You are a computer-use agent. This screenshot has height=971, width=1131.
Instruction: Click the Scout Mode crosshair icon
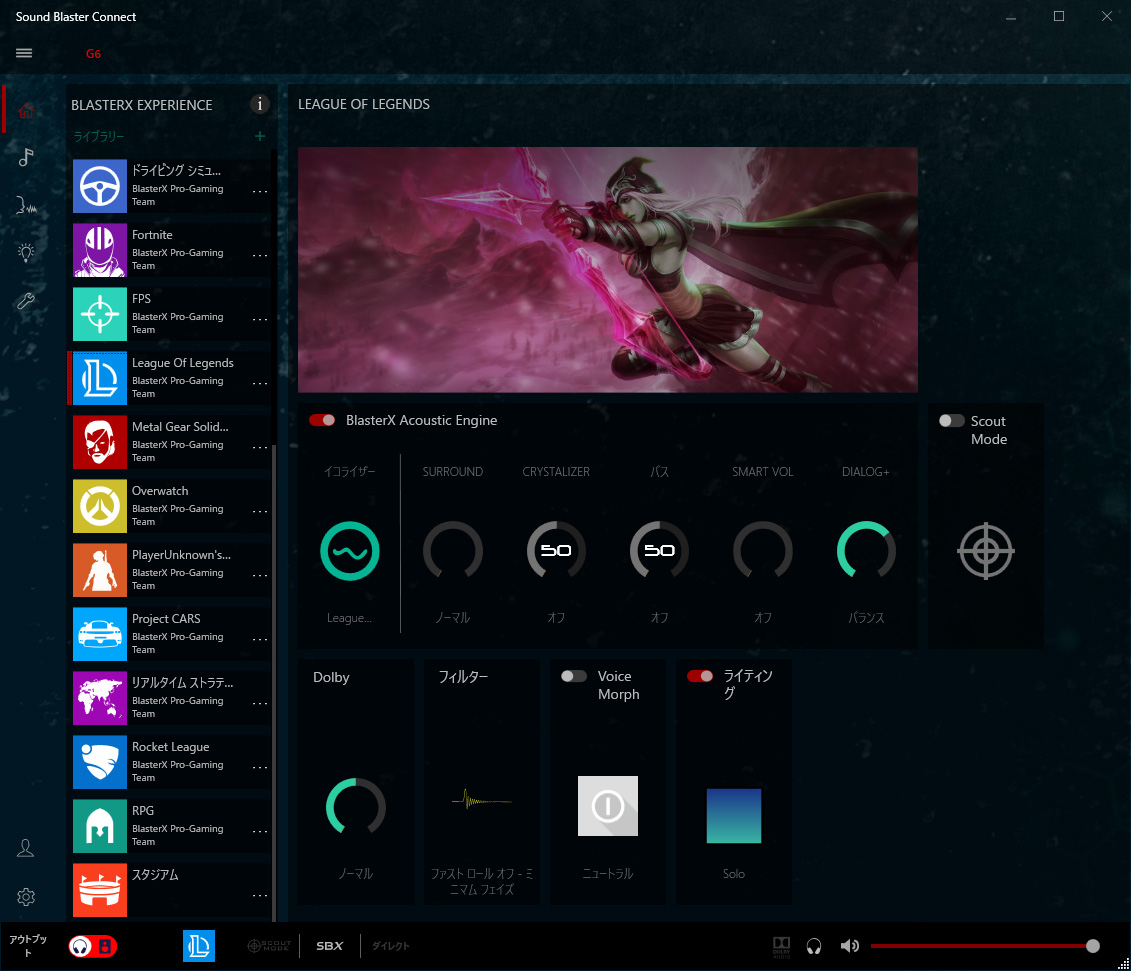(986, 551)
